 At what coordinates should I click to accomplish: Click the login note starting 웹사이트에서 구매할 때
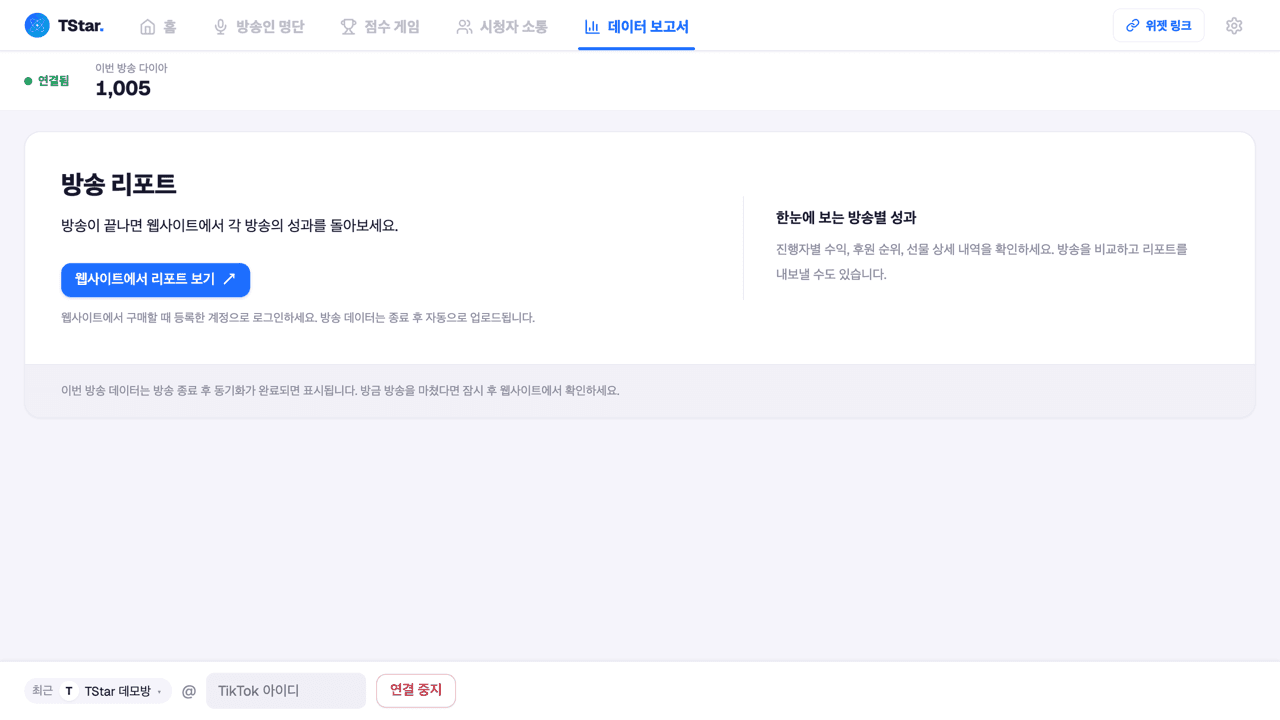(x=298, y=318)
